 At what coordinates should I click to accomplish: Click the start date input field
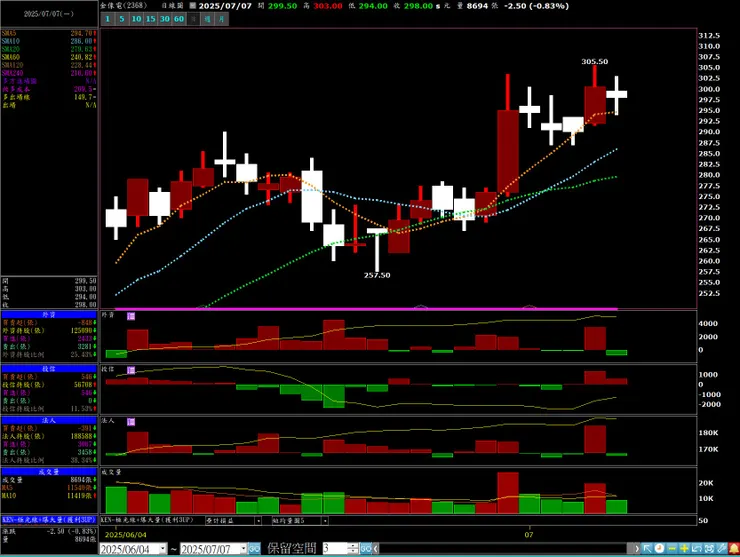tap(129, 549)
